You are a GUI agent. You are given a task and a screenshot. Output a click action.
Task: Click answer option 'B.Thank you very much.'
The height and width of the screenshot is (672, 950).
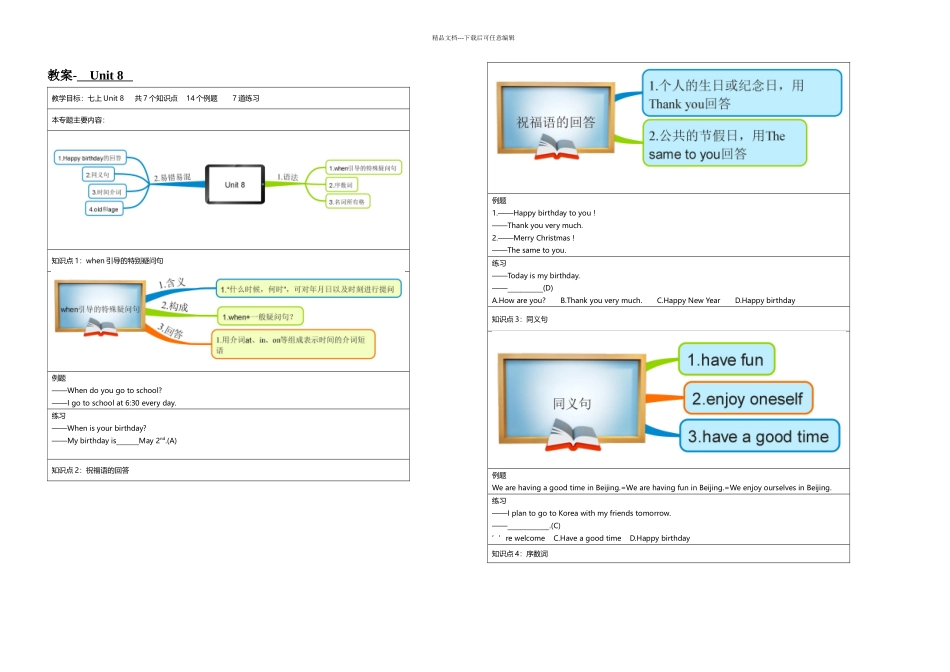(601, 301)
